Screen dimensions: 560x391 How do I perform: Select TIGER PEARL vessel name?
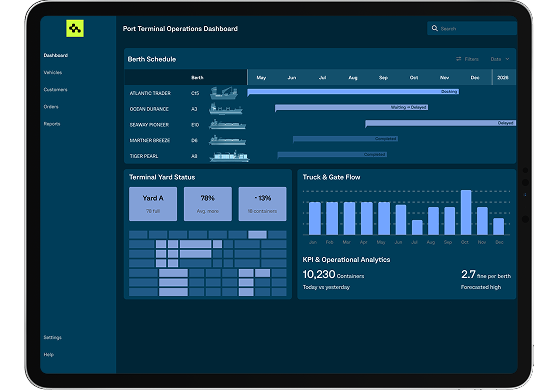[144, 156]
